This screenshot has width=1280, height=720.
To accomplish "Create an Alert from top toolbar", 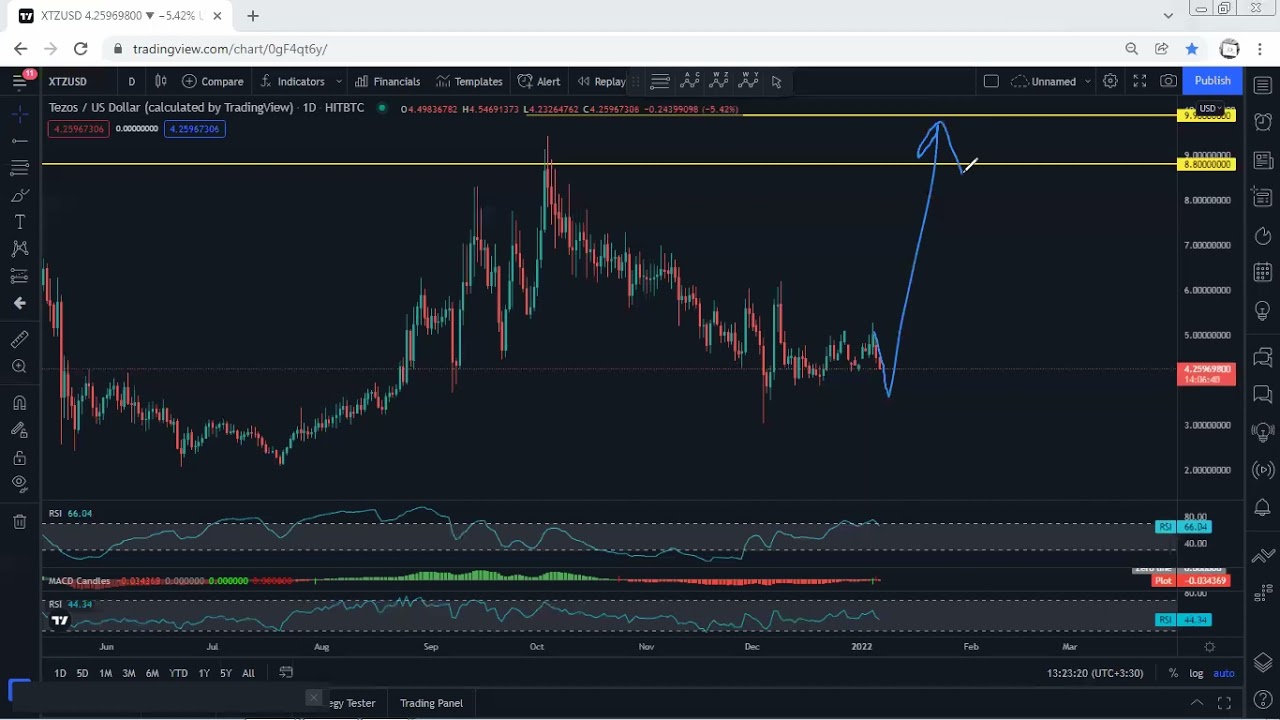I will 539,81.
